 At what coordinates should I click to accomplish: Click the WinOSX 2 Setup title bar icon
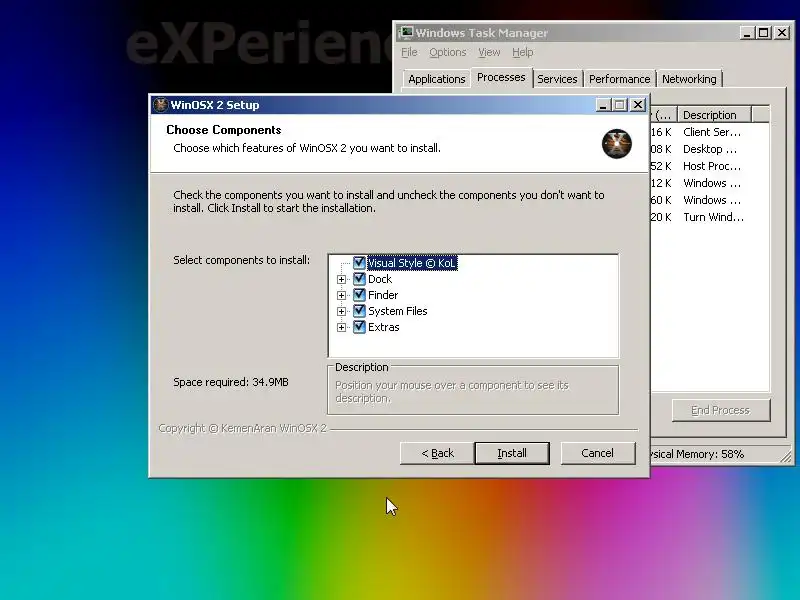(161, 105)
